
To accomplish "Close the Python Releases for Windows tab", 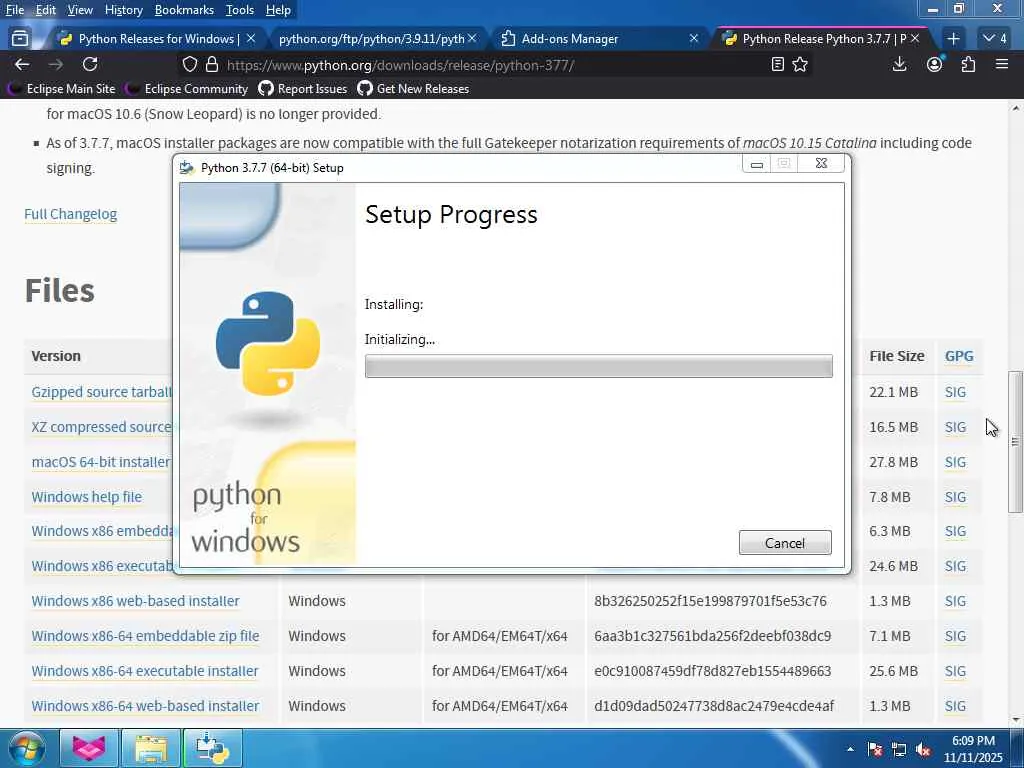I will coord(251,39).
